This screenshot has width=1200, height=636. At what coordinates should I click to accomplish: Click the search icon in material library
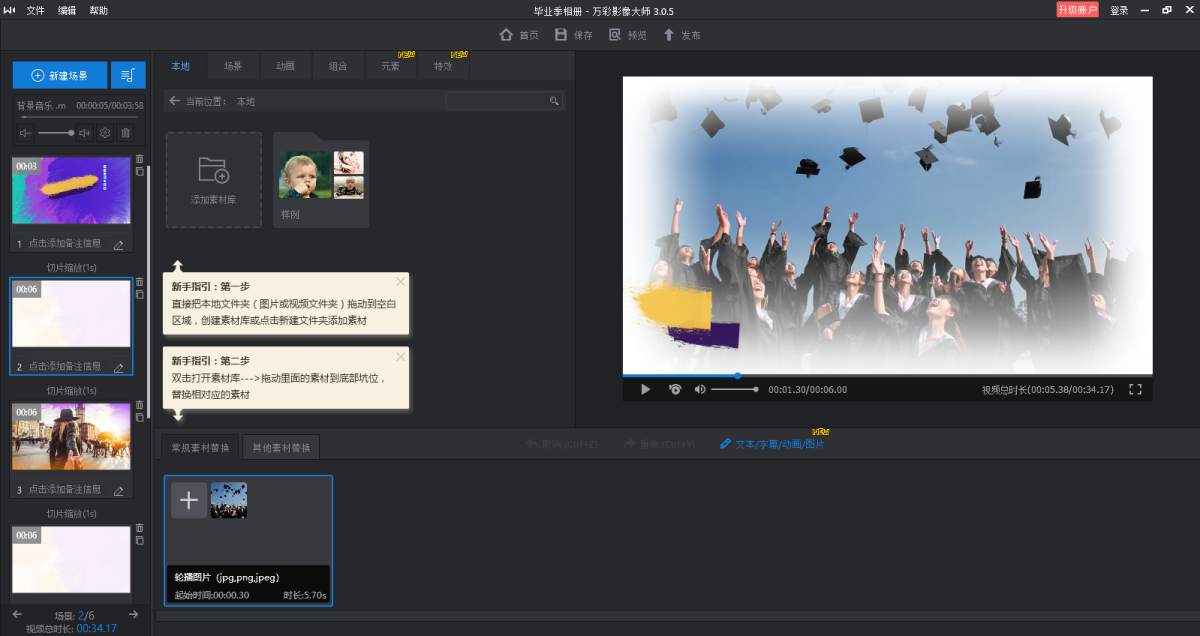point(554,101)
